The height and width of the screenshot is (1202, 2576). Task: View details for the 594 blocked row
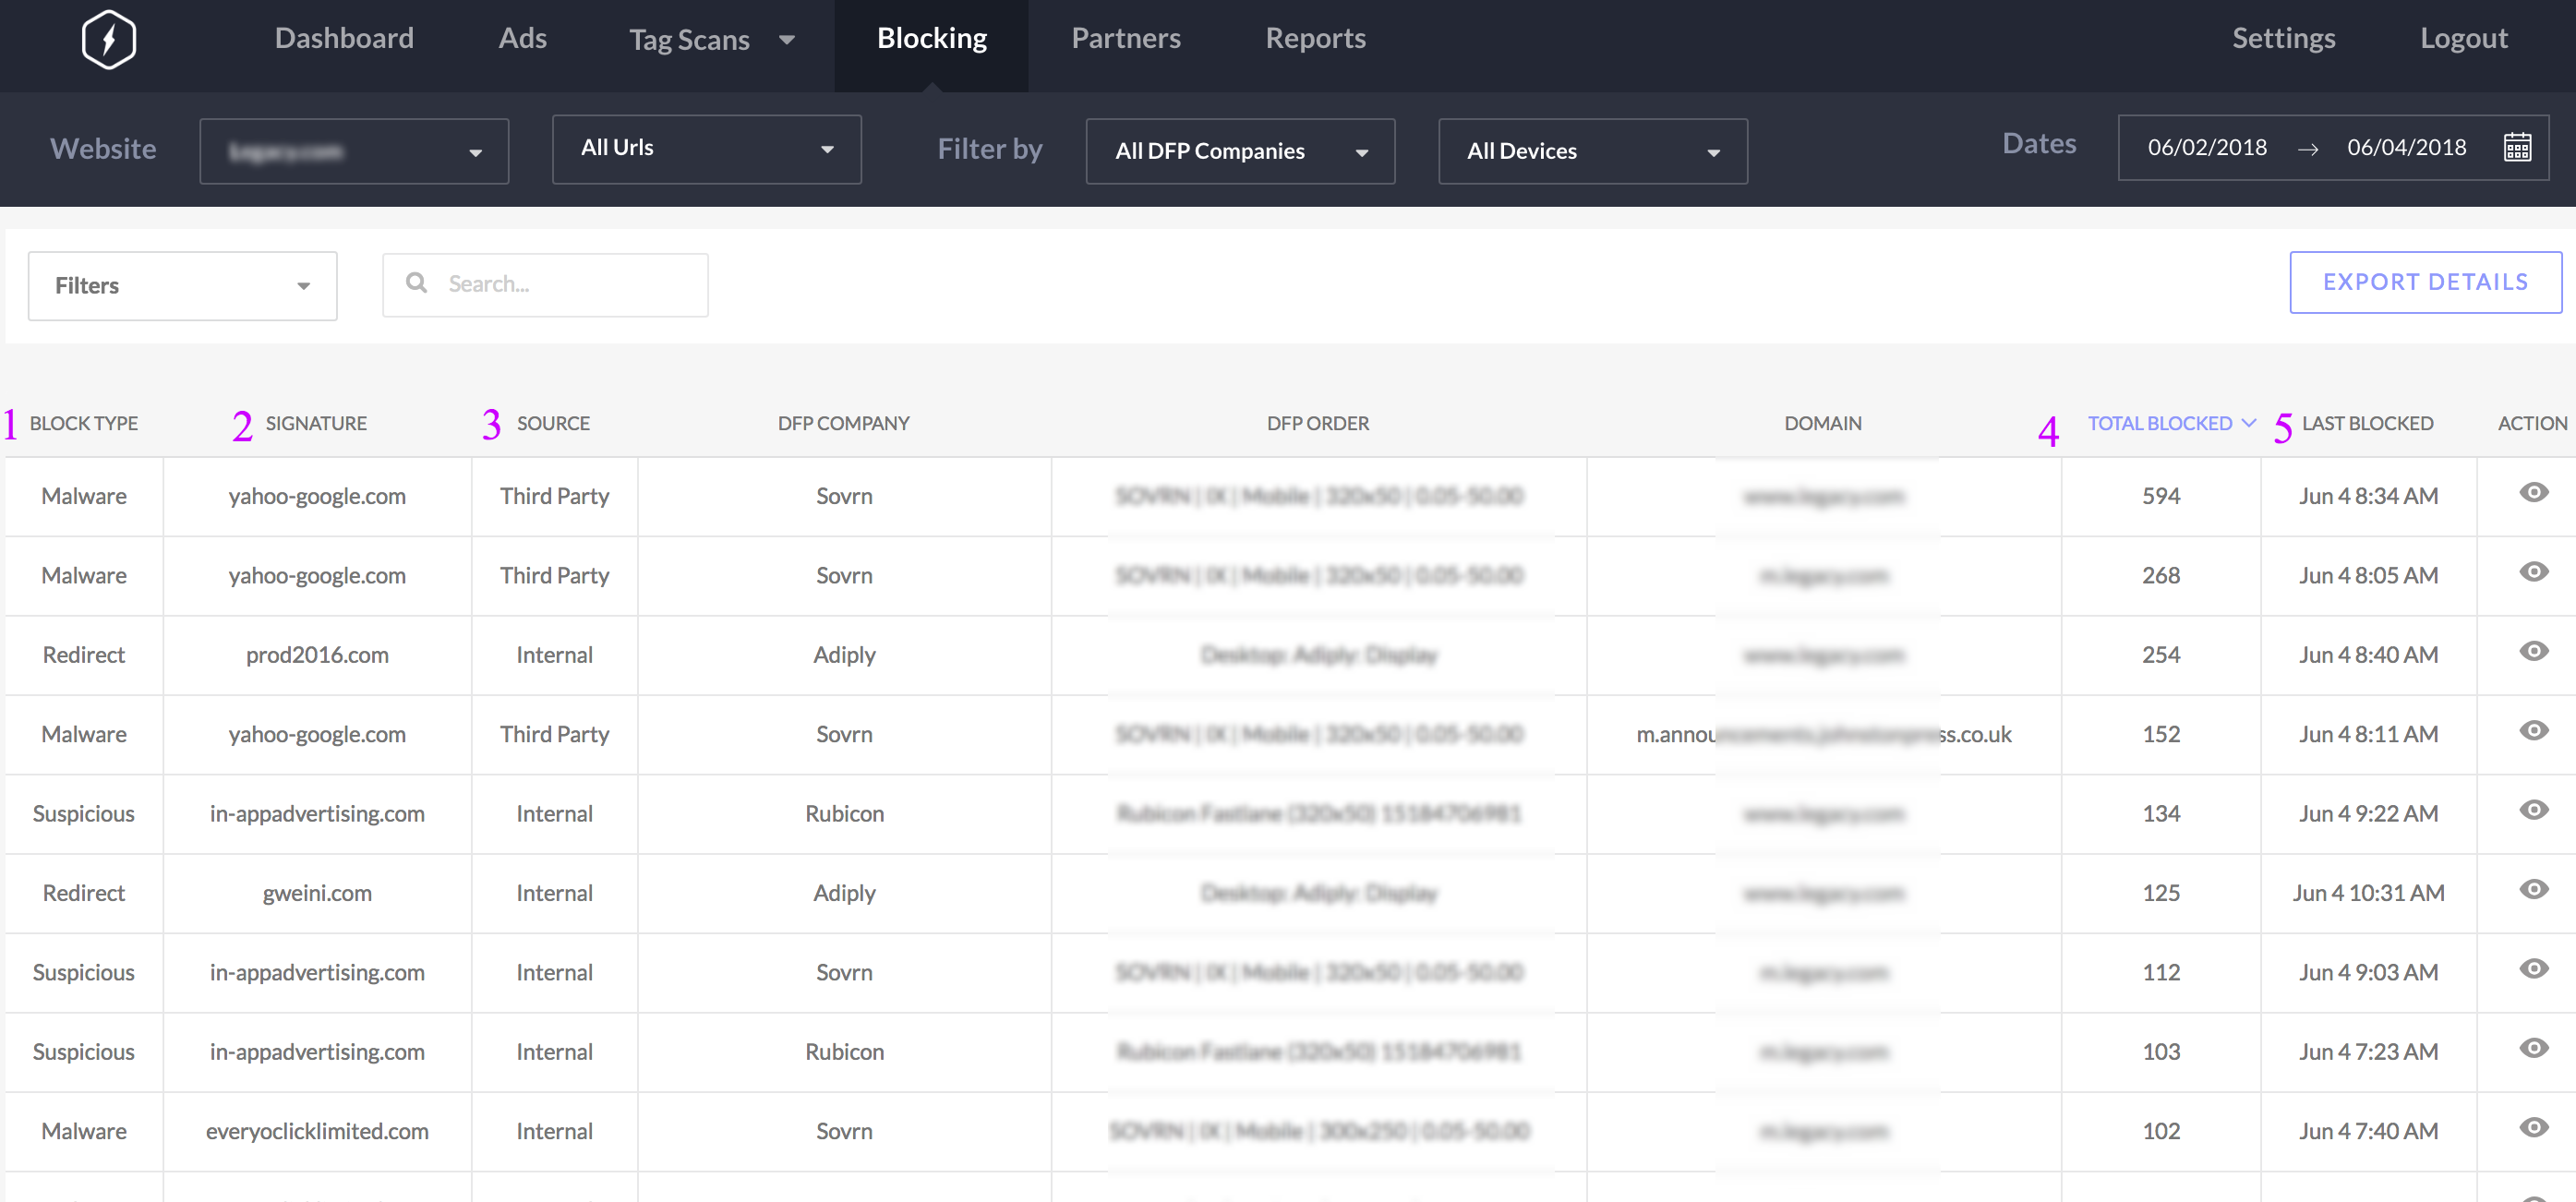pos(2533,492)
